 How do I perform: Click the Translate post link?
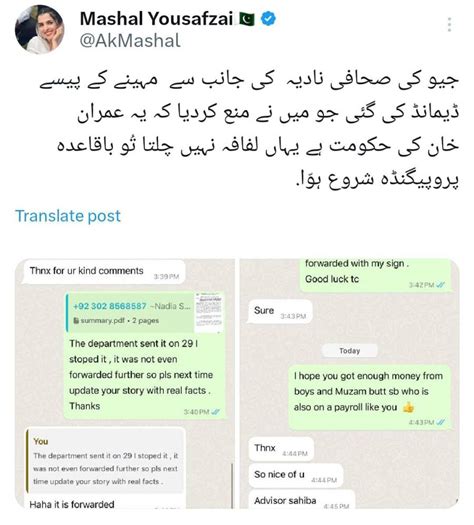68,216
